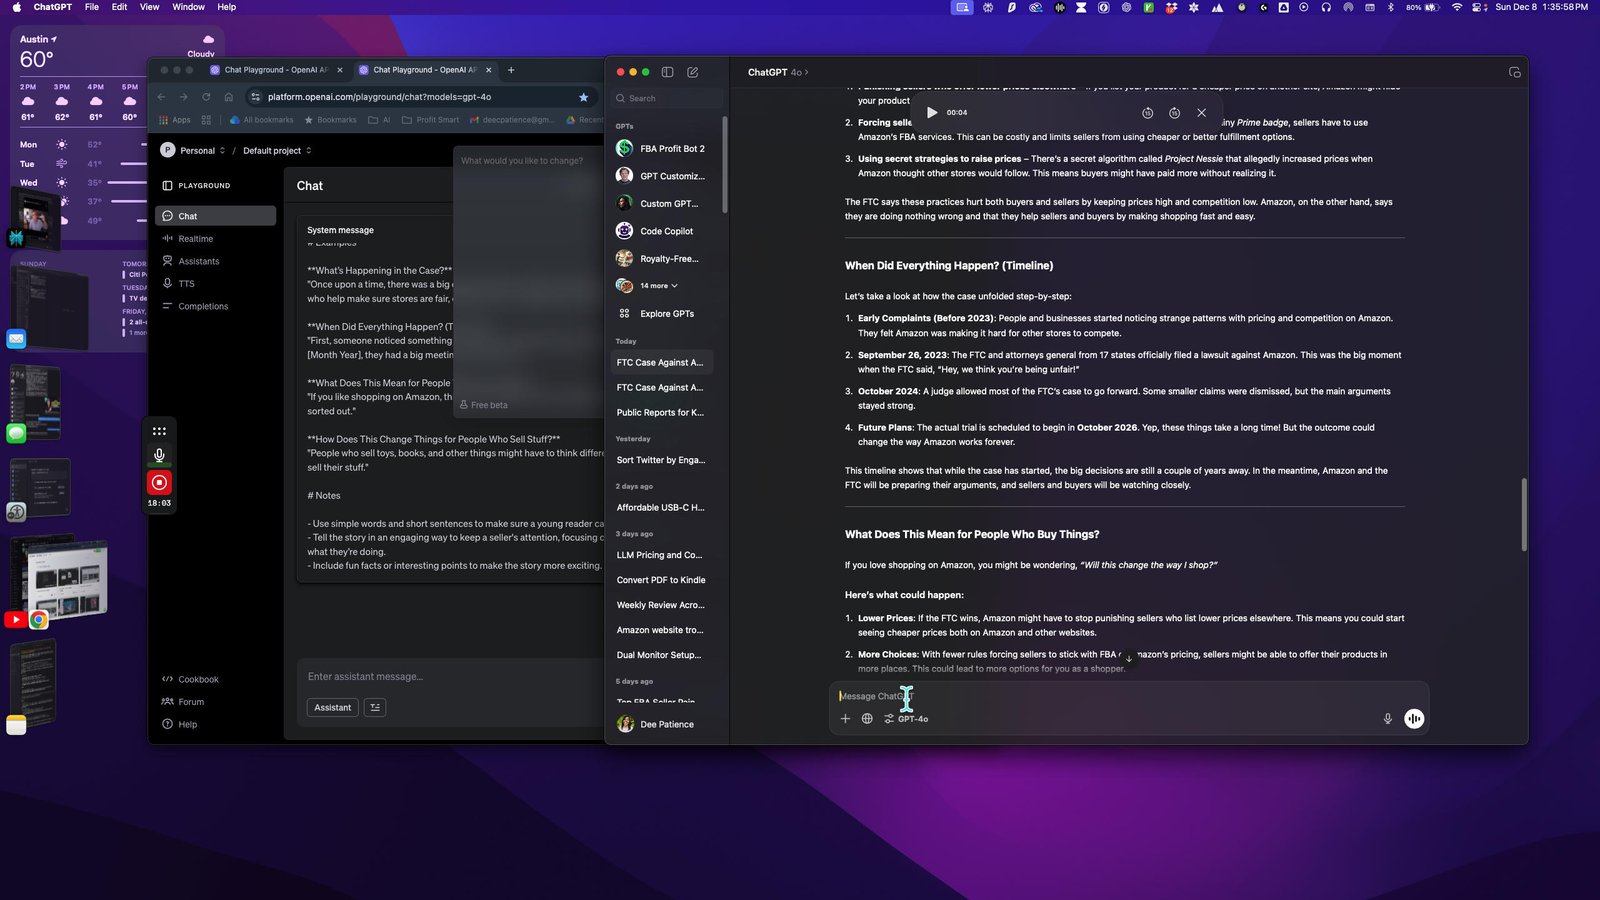Image resolution: width=1600 pixels, height=900 pixels.
Task: Start a new chat with compose icon
Action: point(693,72)
